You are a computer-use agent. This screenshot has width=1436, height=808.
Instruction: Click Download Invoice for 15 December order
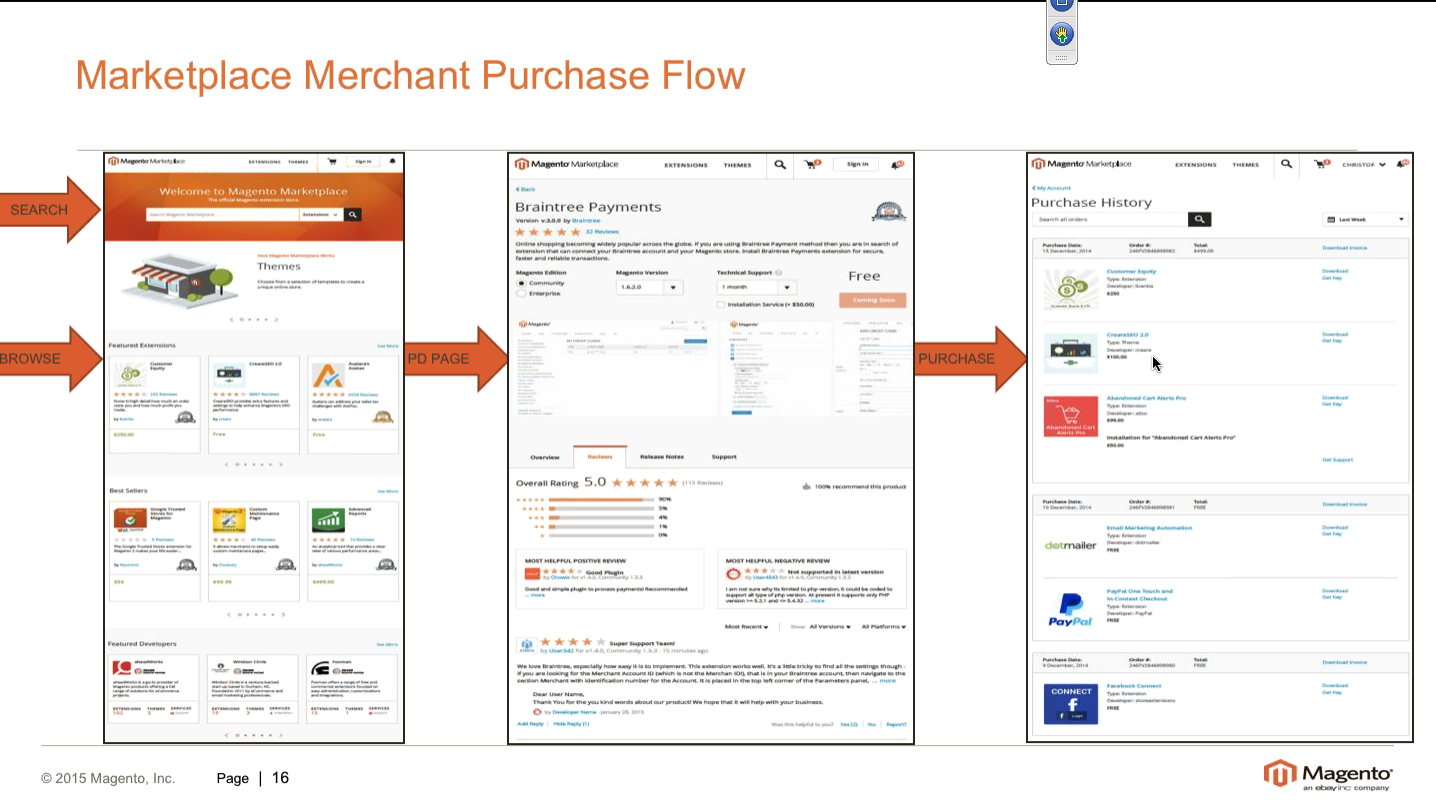(1344, 247)
